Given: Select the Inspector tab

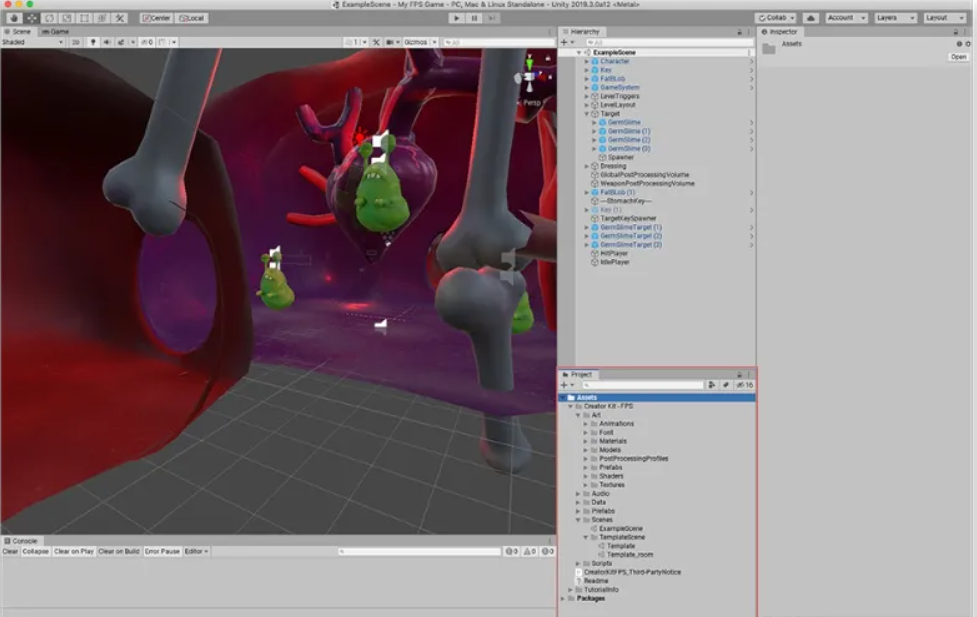Looking at the screenshot, I should click(781, 32).
